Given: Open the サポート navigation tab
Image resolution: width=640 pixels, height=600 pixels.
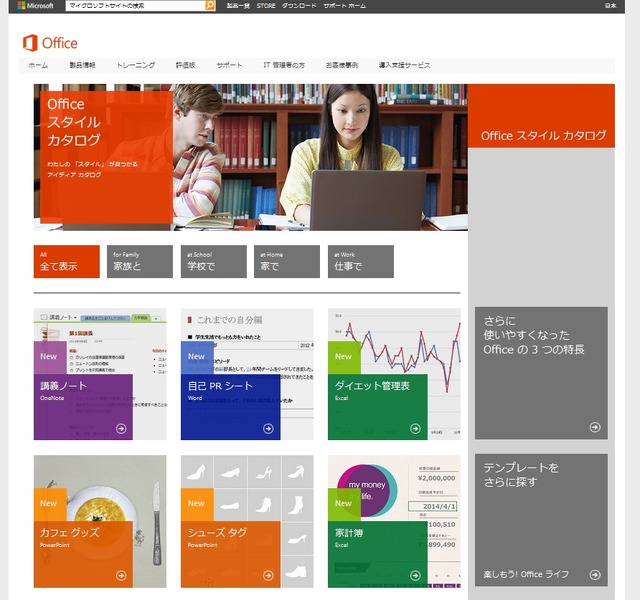Looking at the screenshot, I should (229, 65).
